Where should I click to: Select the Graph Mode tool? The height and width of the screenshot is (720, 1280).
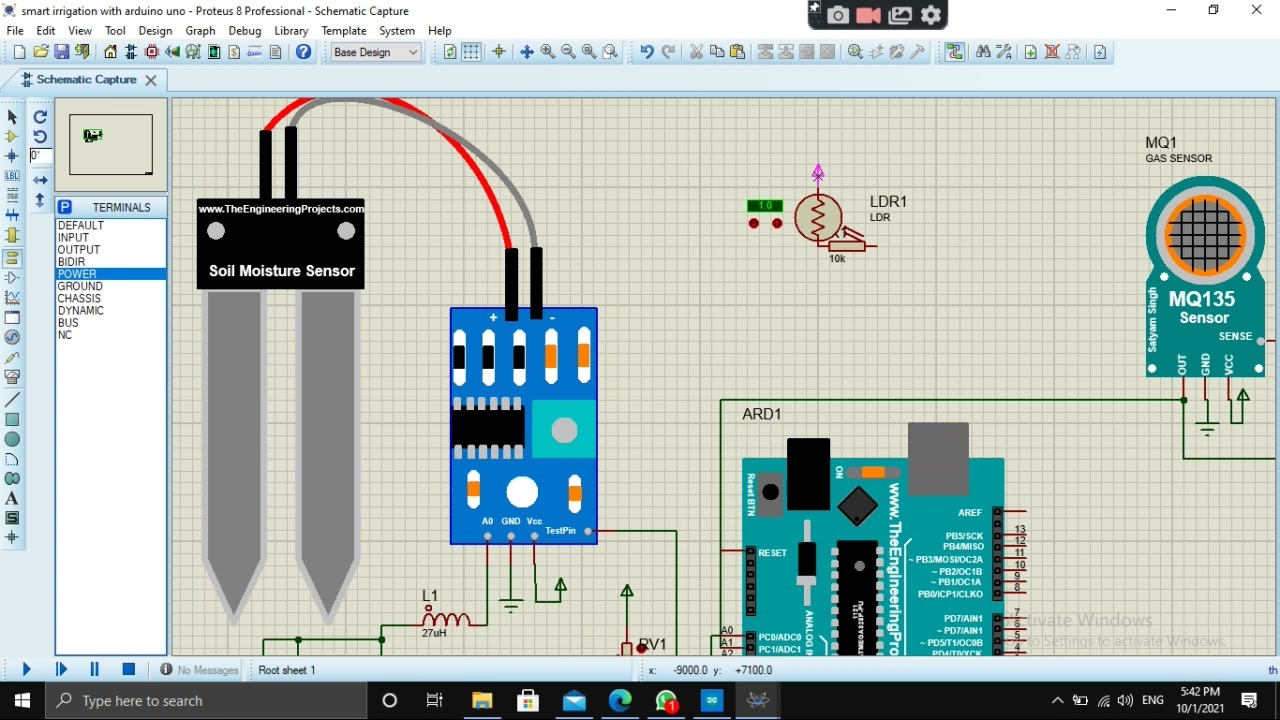click(x=12, y=298)
